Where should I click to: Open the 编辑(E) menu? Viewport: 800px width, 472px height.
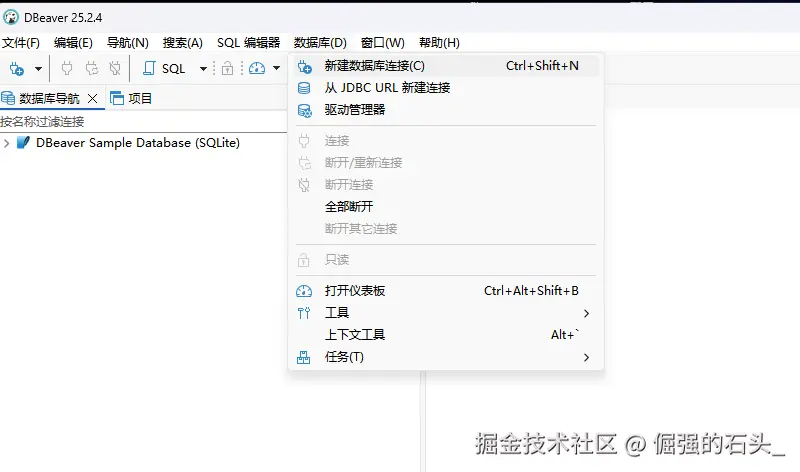[73, 42]
